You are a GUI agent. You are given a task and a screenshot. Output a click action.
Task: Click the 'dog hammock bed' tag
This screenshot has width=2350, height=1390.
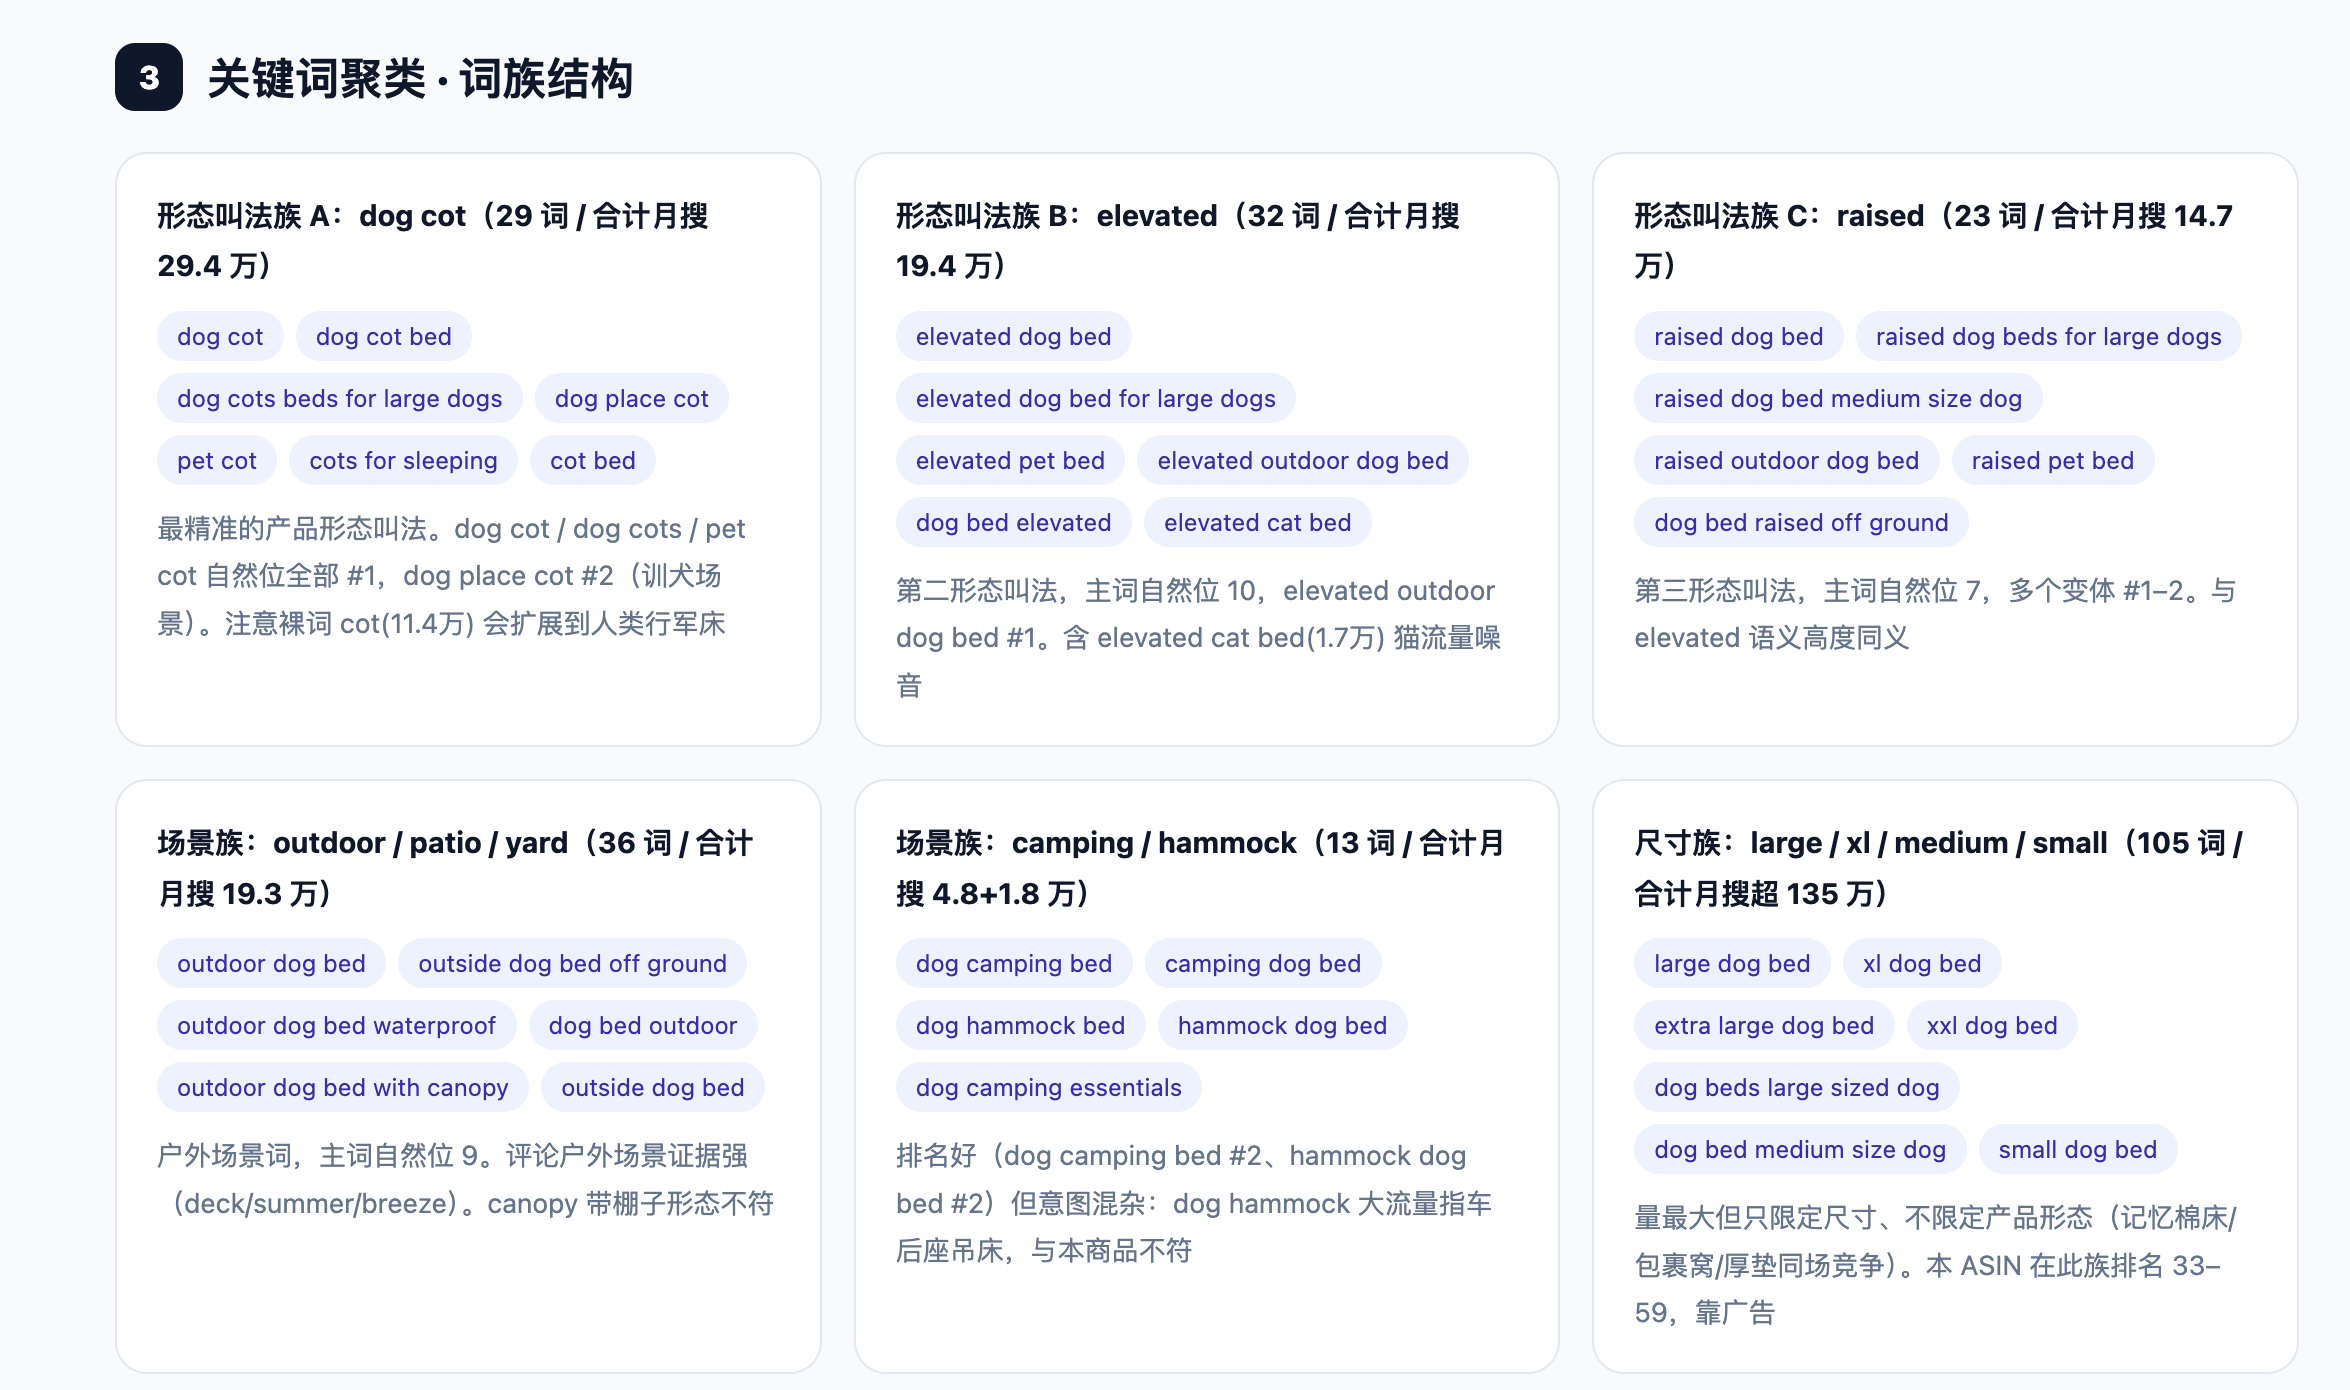[x=1021, y=1026]
